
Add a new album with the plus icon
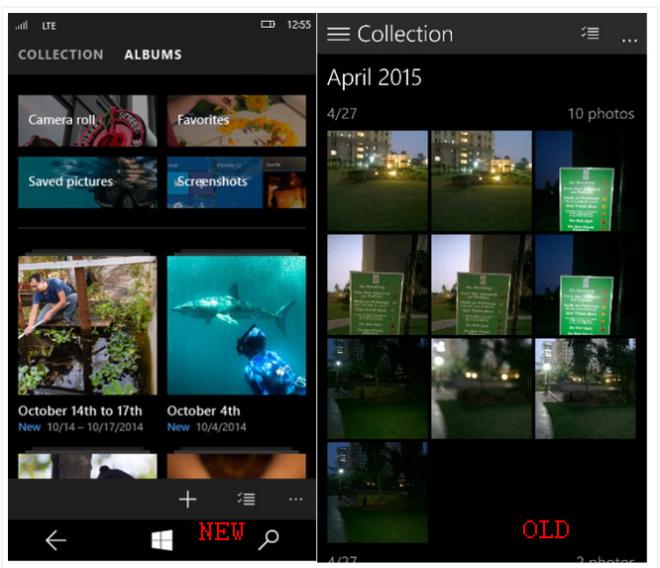(188, 499)
